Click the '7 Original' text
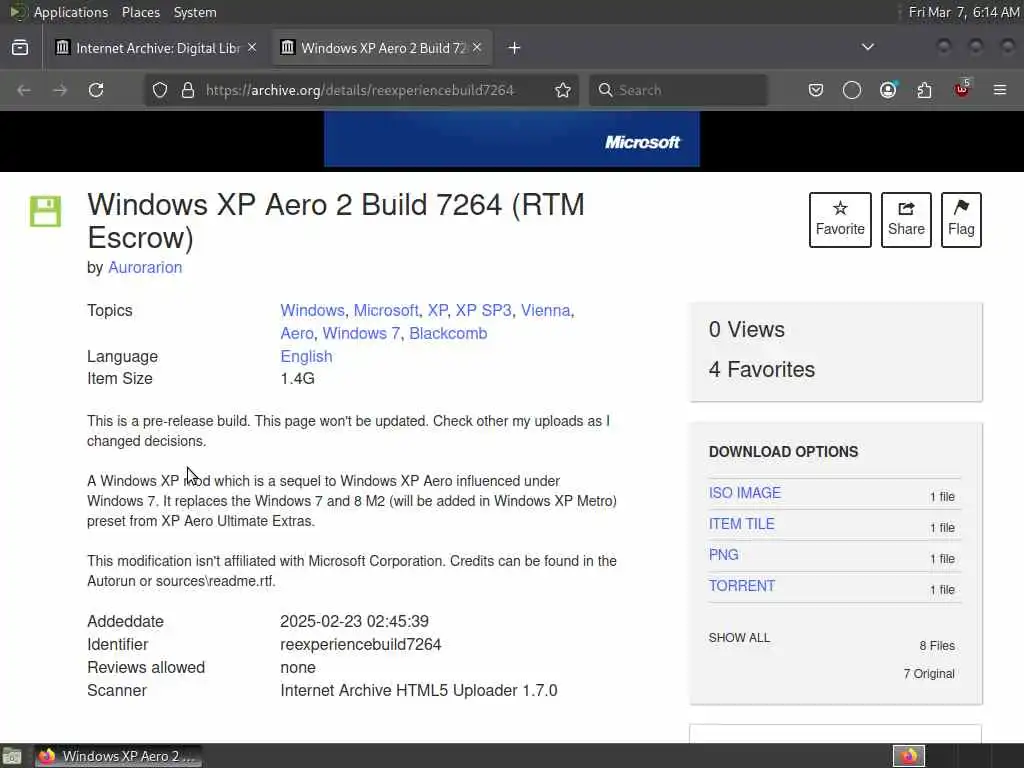The image size is (1024, 768). coord(929,674)
